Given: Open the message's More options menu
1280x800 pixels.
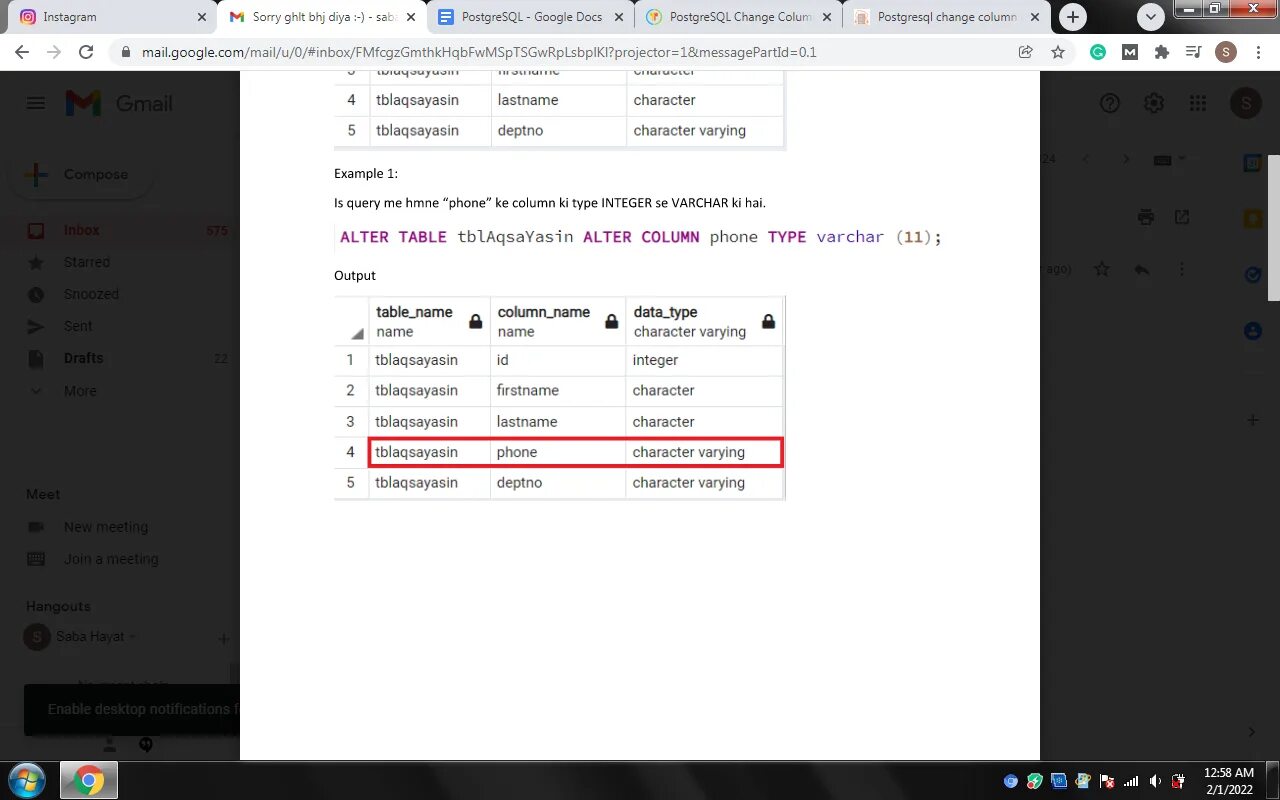Looking at the screenshot, I should 1182,269.
